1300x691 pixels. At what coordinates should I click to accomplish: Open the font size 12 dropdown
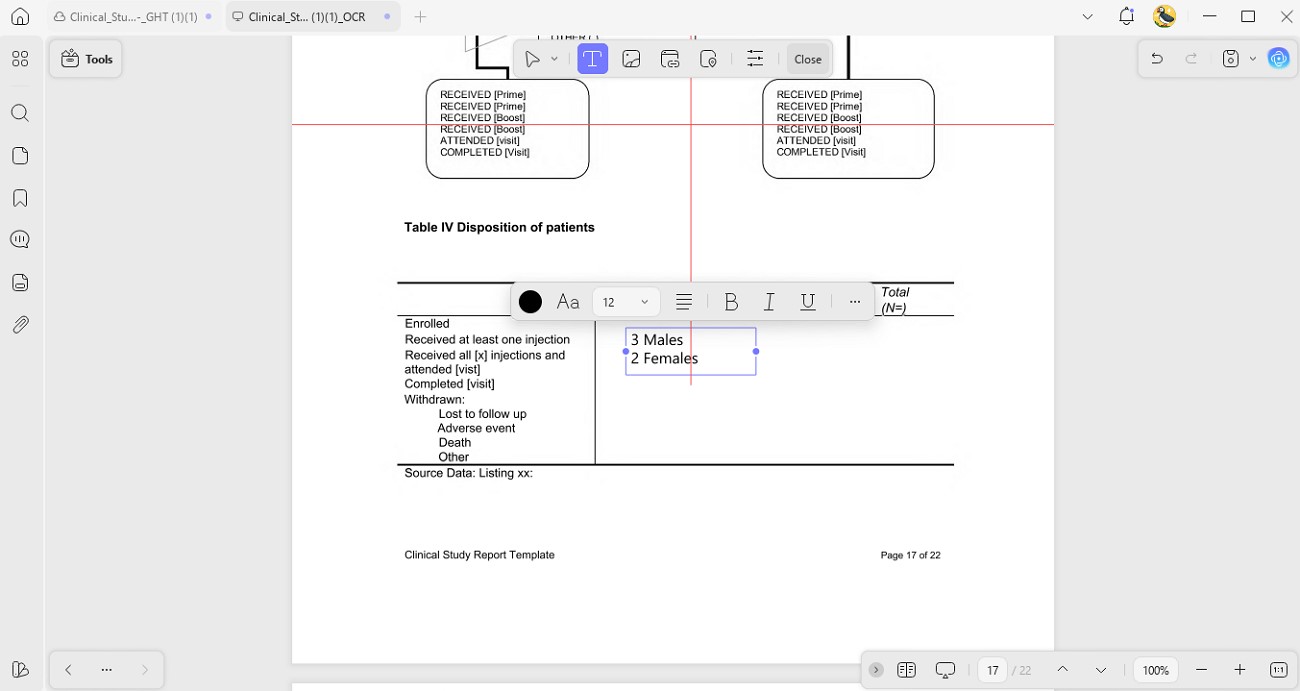(x=626, y=301)
